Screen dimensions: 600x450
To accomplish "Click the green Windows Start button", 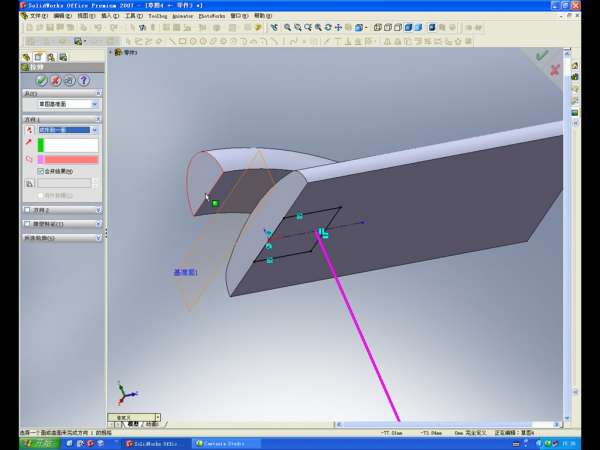I will click(40, 443).
